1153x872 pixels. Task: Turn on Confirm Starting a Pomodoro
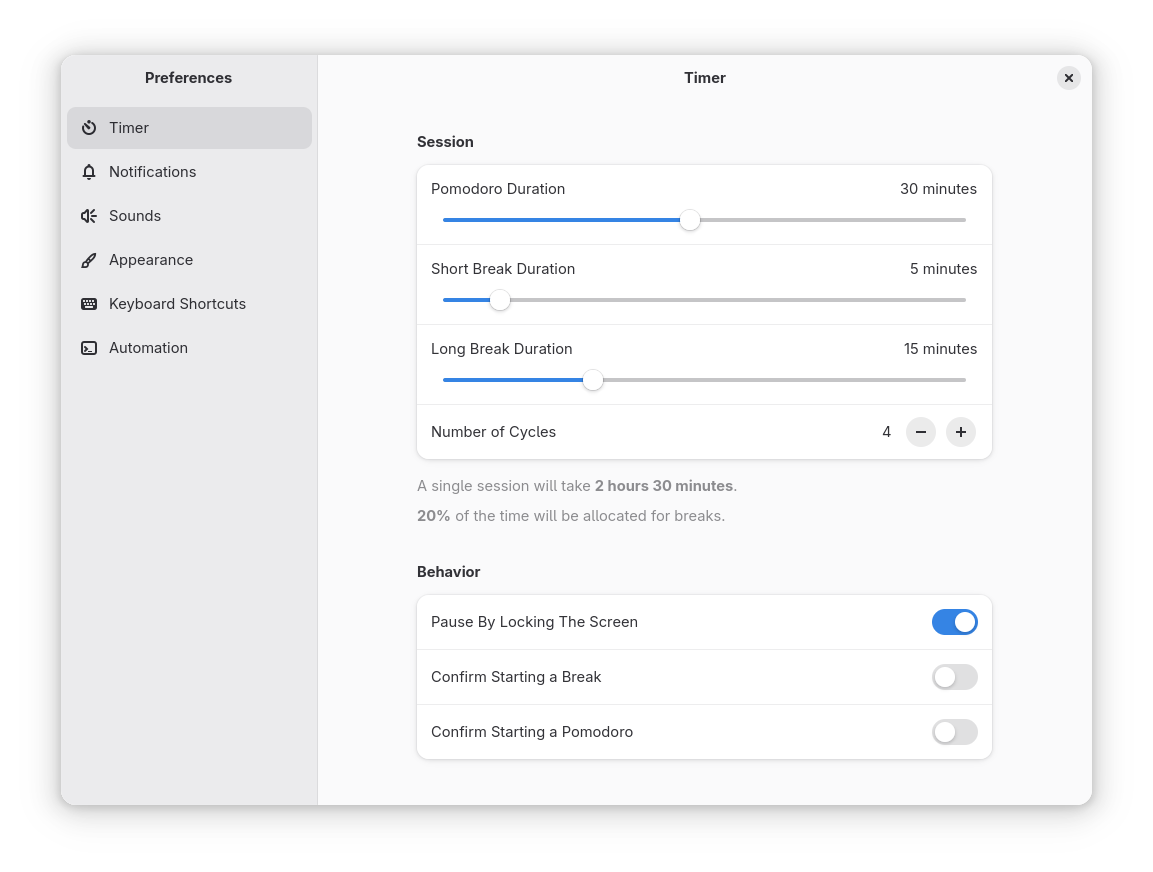[954, 732]
